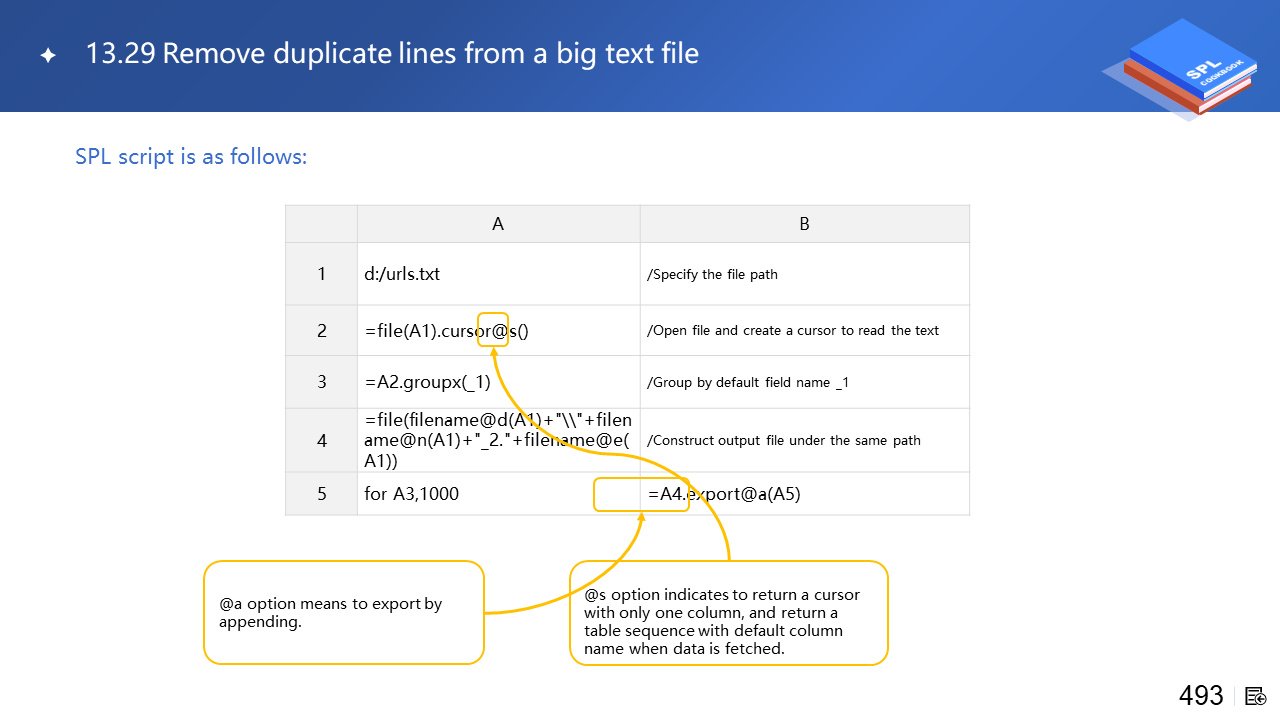This screenshot has height=720, width=1280.
Task: Click the four-point star icon beside title
Action: [x=48, y=56]
